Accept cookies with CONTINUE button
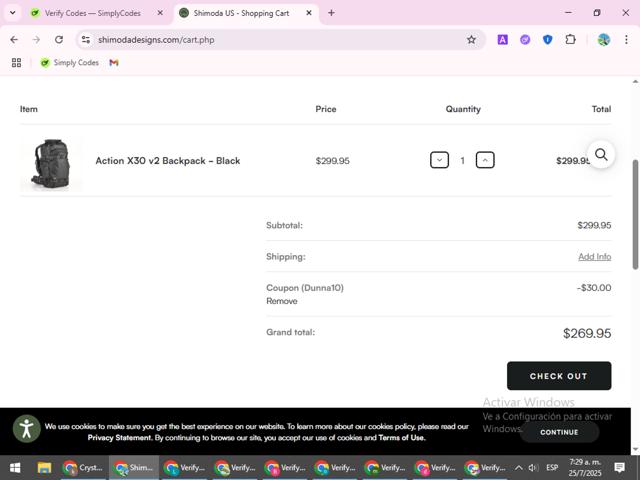The height and width of the screenshot is (480, 640). 559,432
